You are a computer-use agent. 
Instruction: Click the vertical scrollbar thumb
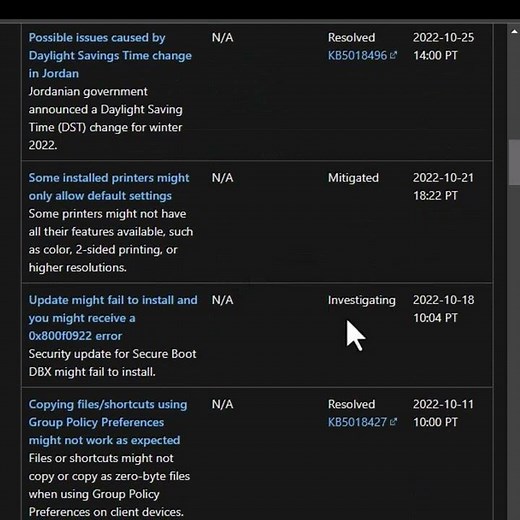click(514, 162)
